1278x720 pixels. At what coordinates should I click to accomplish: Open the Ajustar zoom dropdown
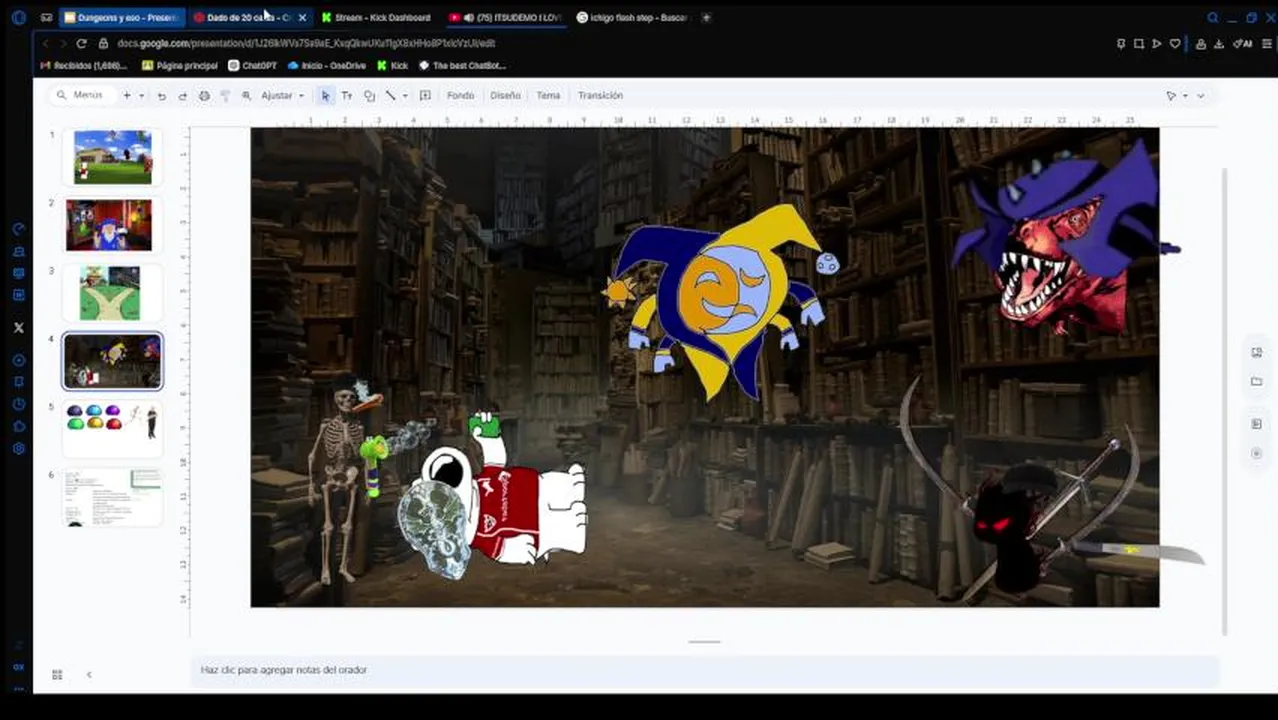(282, 96)
